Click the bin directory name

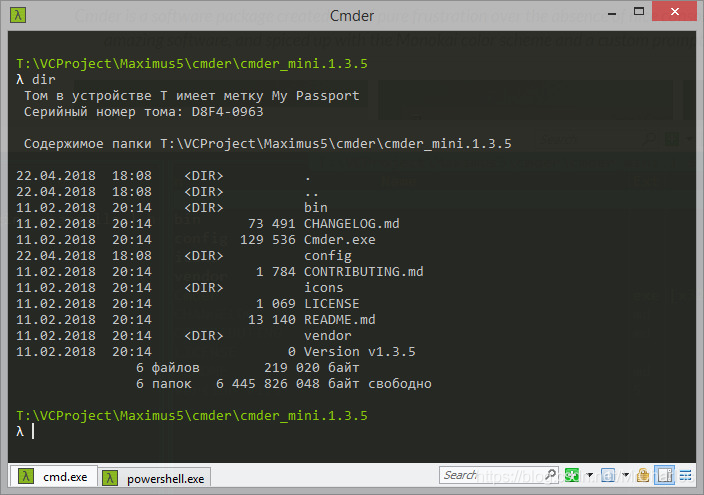point(316,208)
